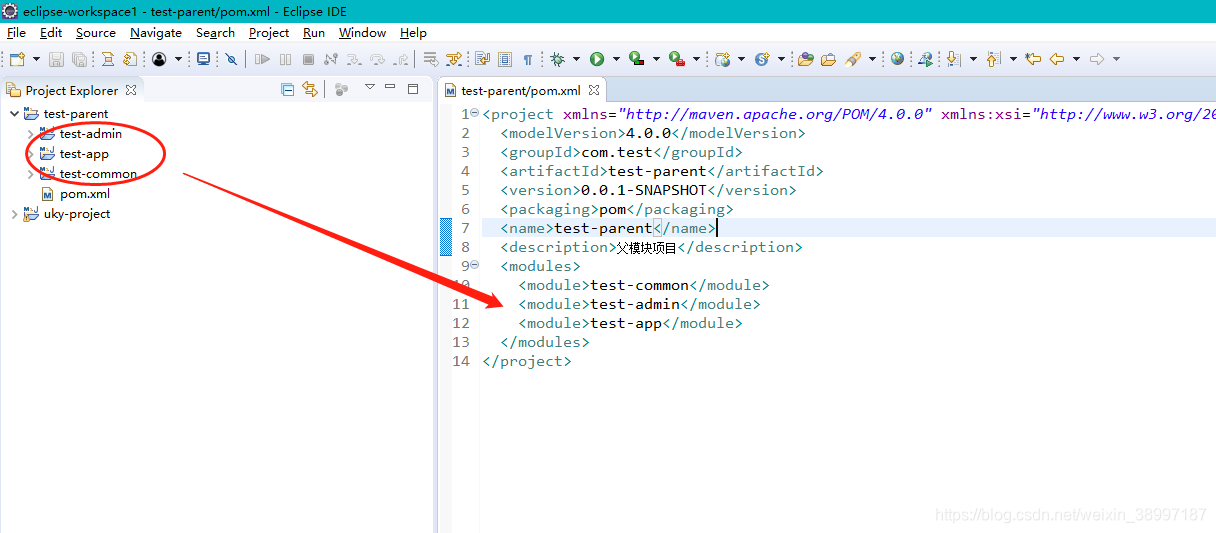Viewport: 1216px width, 533px height.
Task: Click the green Run button icon
Action: tap(597, 59)
